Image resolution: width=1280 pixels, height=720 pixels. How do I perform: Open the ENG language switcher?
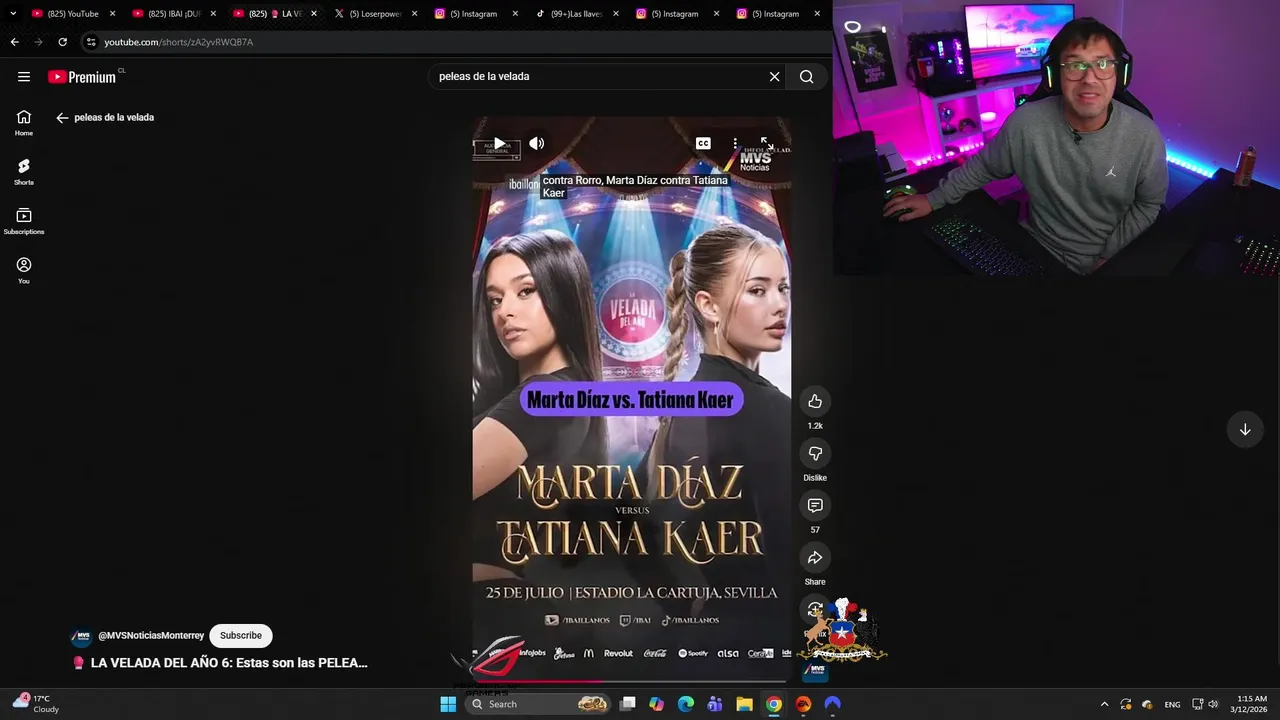(1172, 704)
